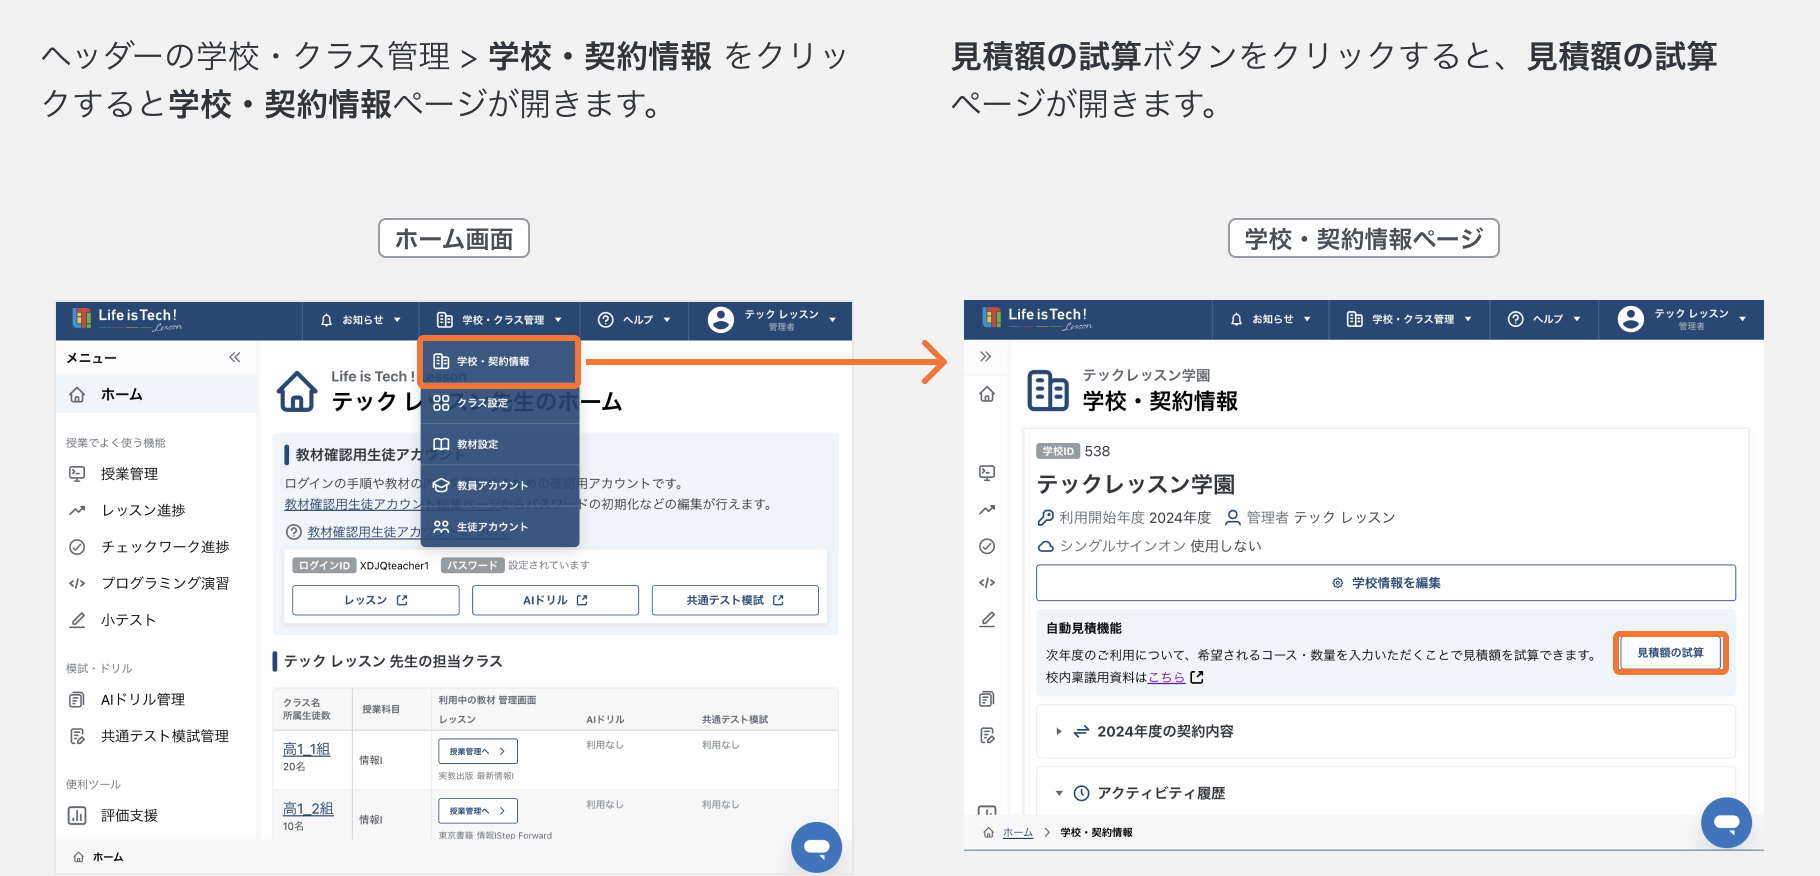Open 学校・クラス管理 dropdown on the contract info page
The height and width of the screenshot is (876, 1820).
[1409, 319]
